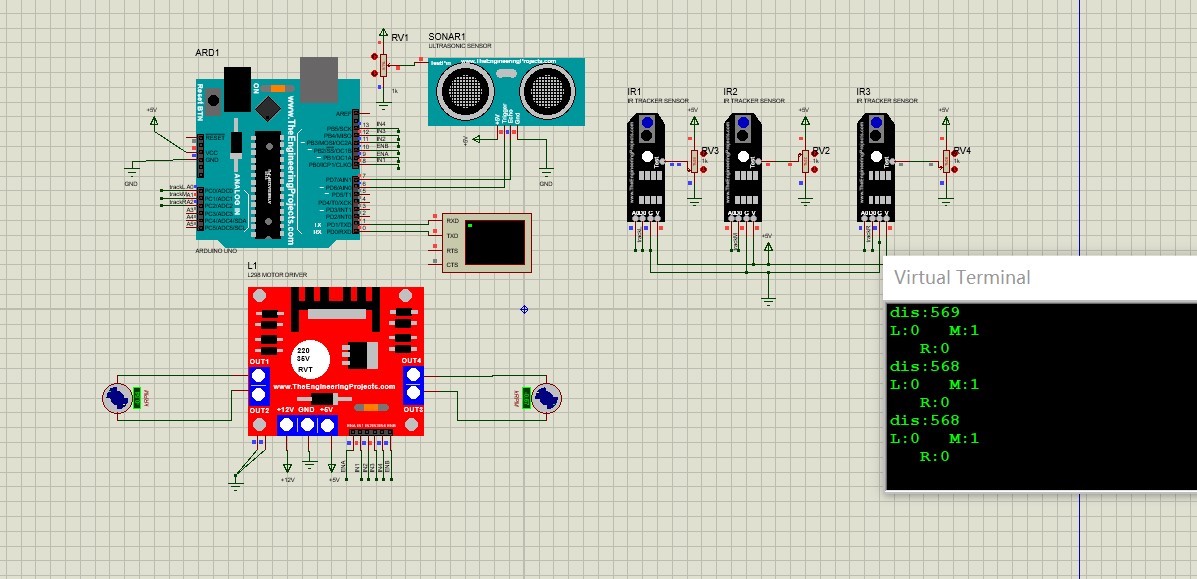Click the 'ARDUINO UNO' label under the board
Screen dimensions: 1197x579
(216, 251)
